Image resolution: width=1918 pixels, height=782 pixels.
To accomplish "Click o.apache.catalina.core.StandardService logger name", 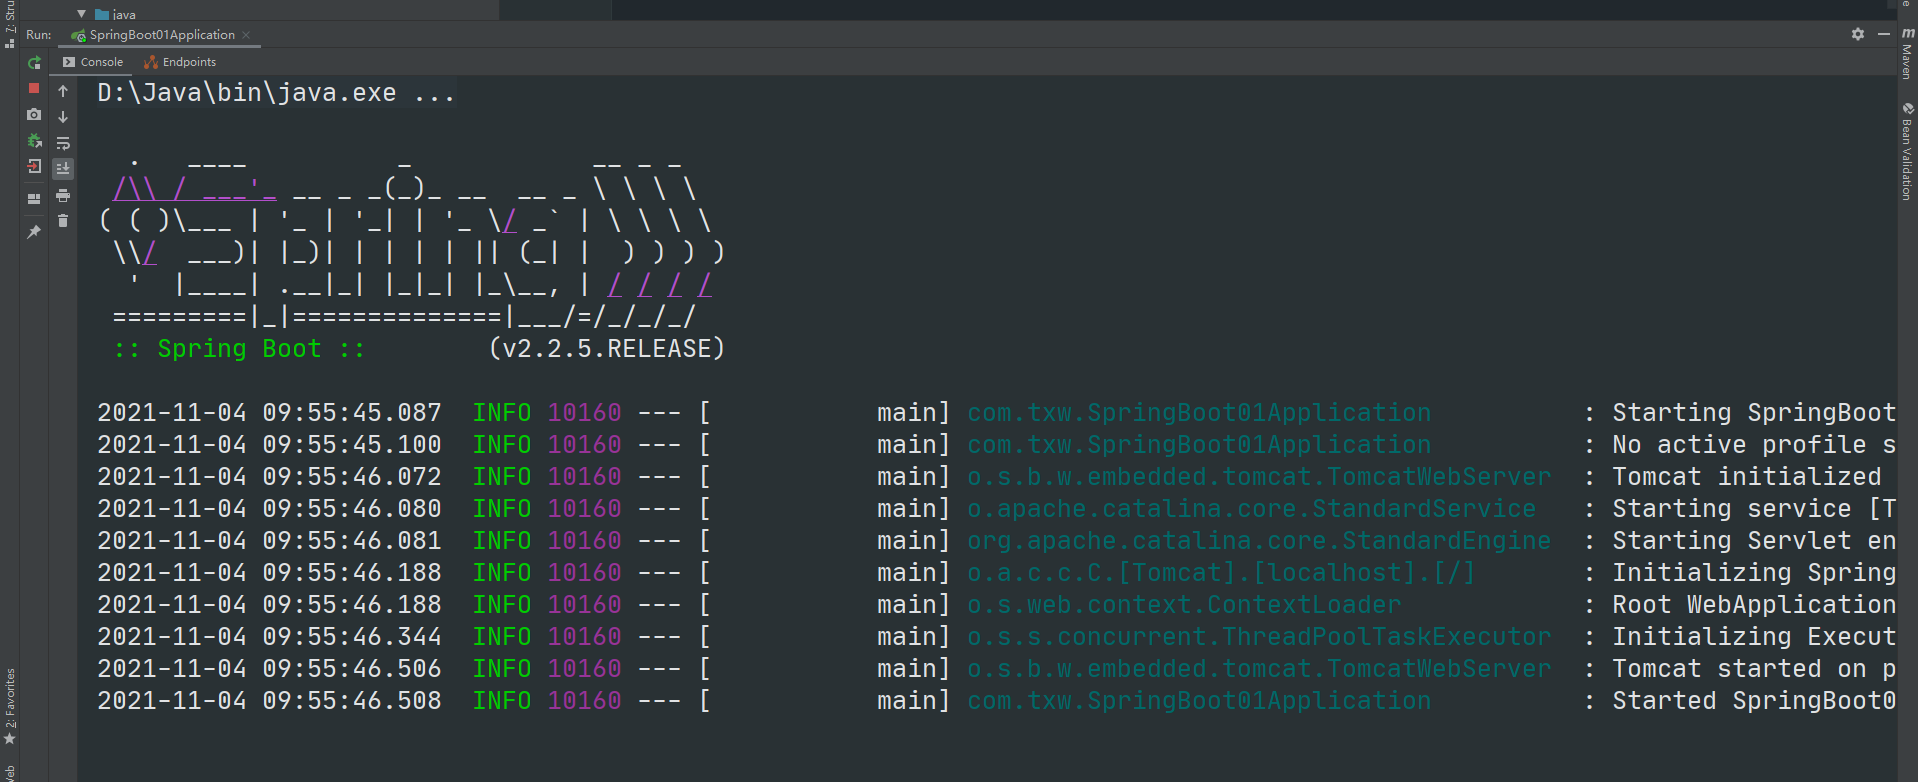I will coord(1251,509).
